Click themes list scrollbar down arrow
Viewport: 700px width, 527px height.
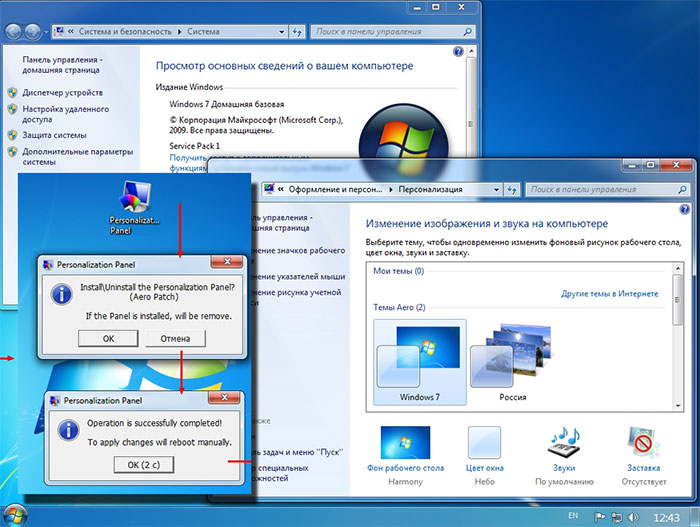678,406
